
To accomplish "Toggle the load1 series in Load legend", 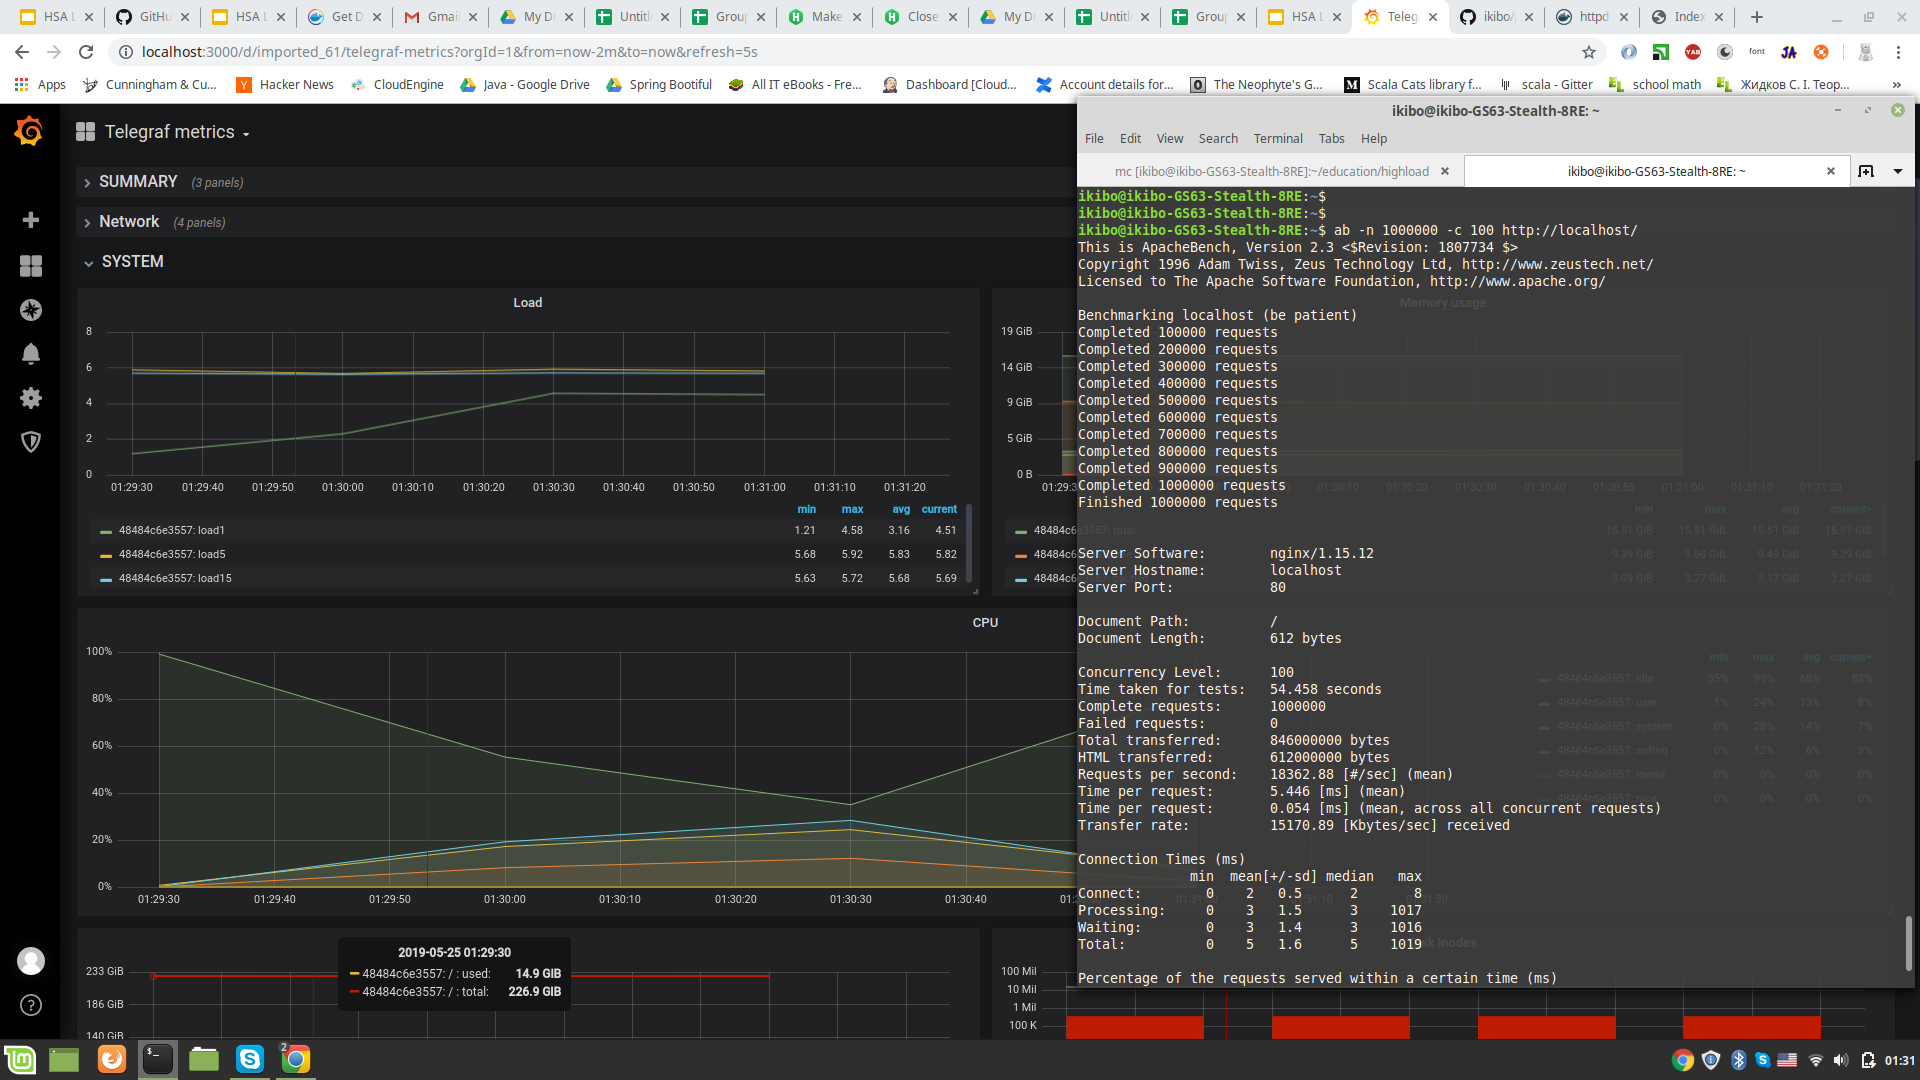I will (x=172, y=530).
